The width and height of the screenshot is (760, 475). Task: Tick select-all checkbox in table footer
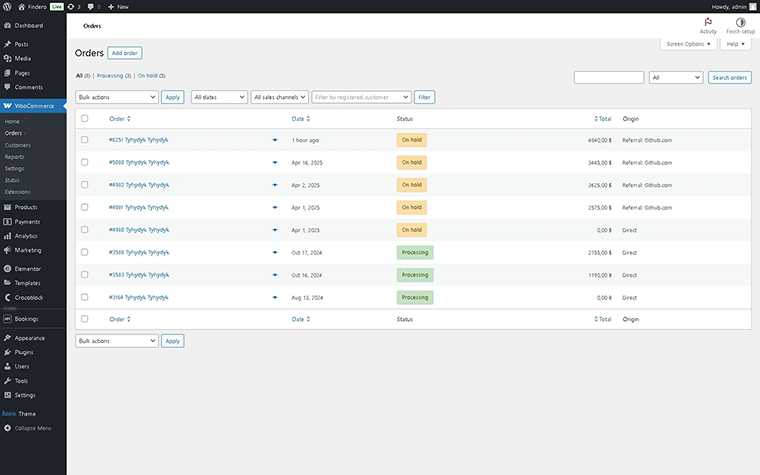click(84, 319)
